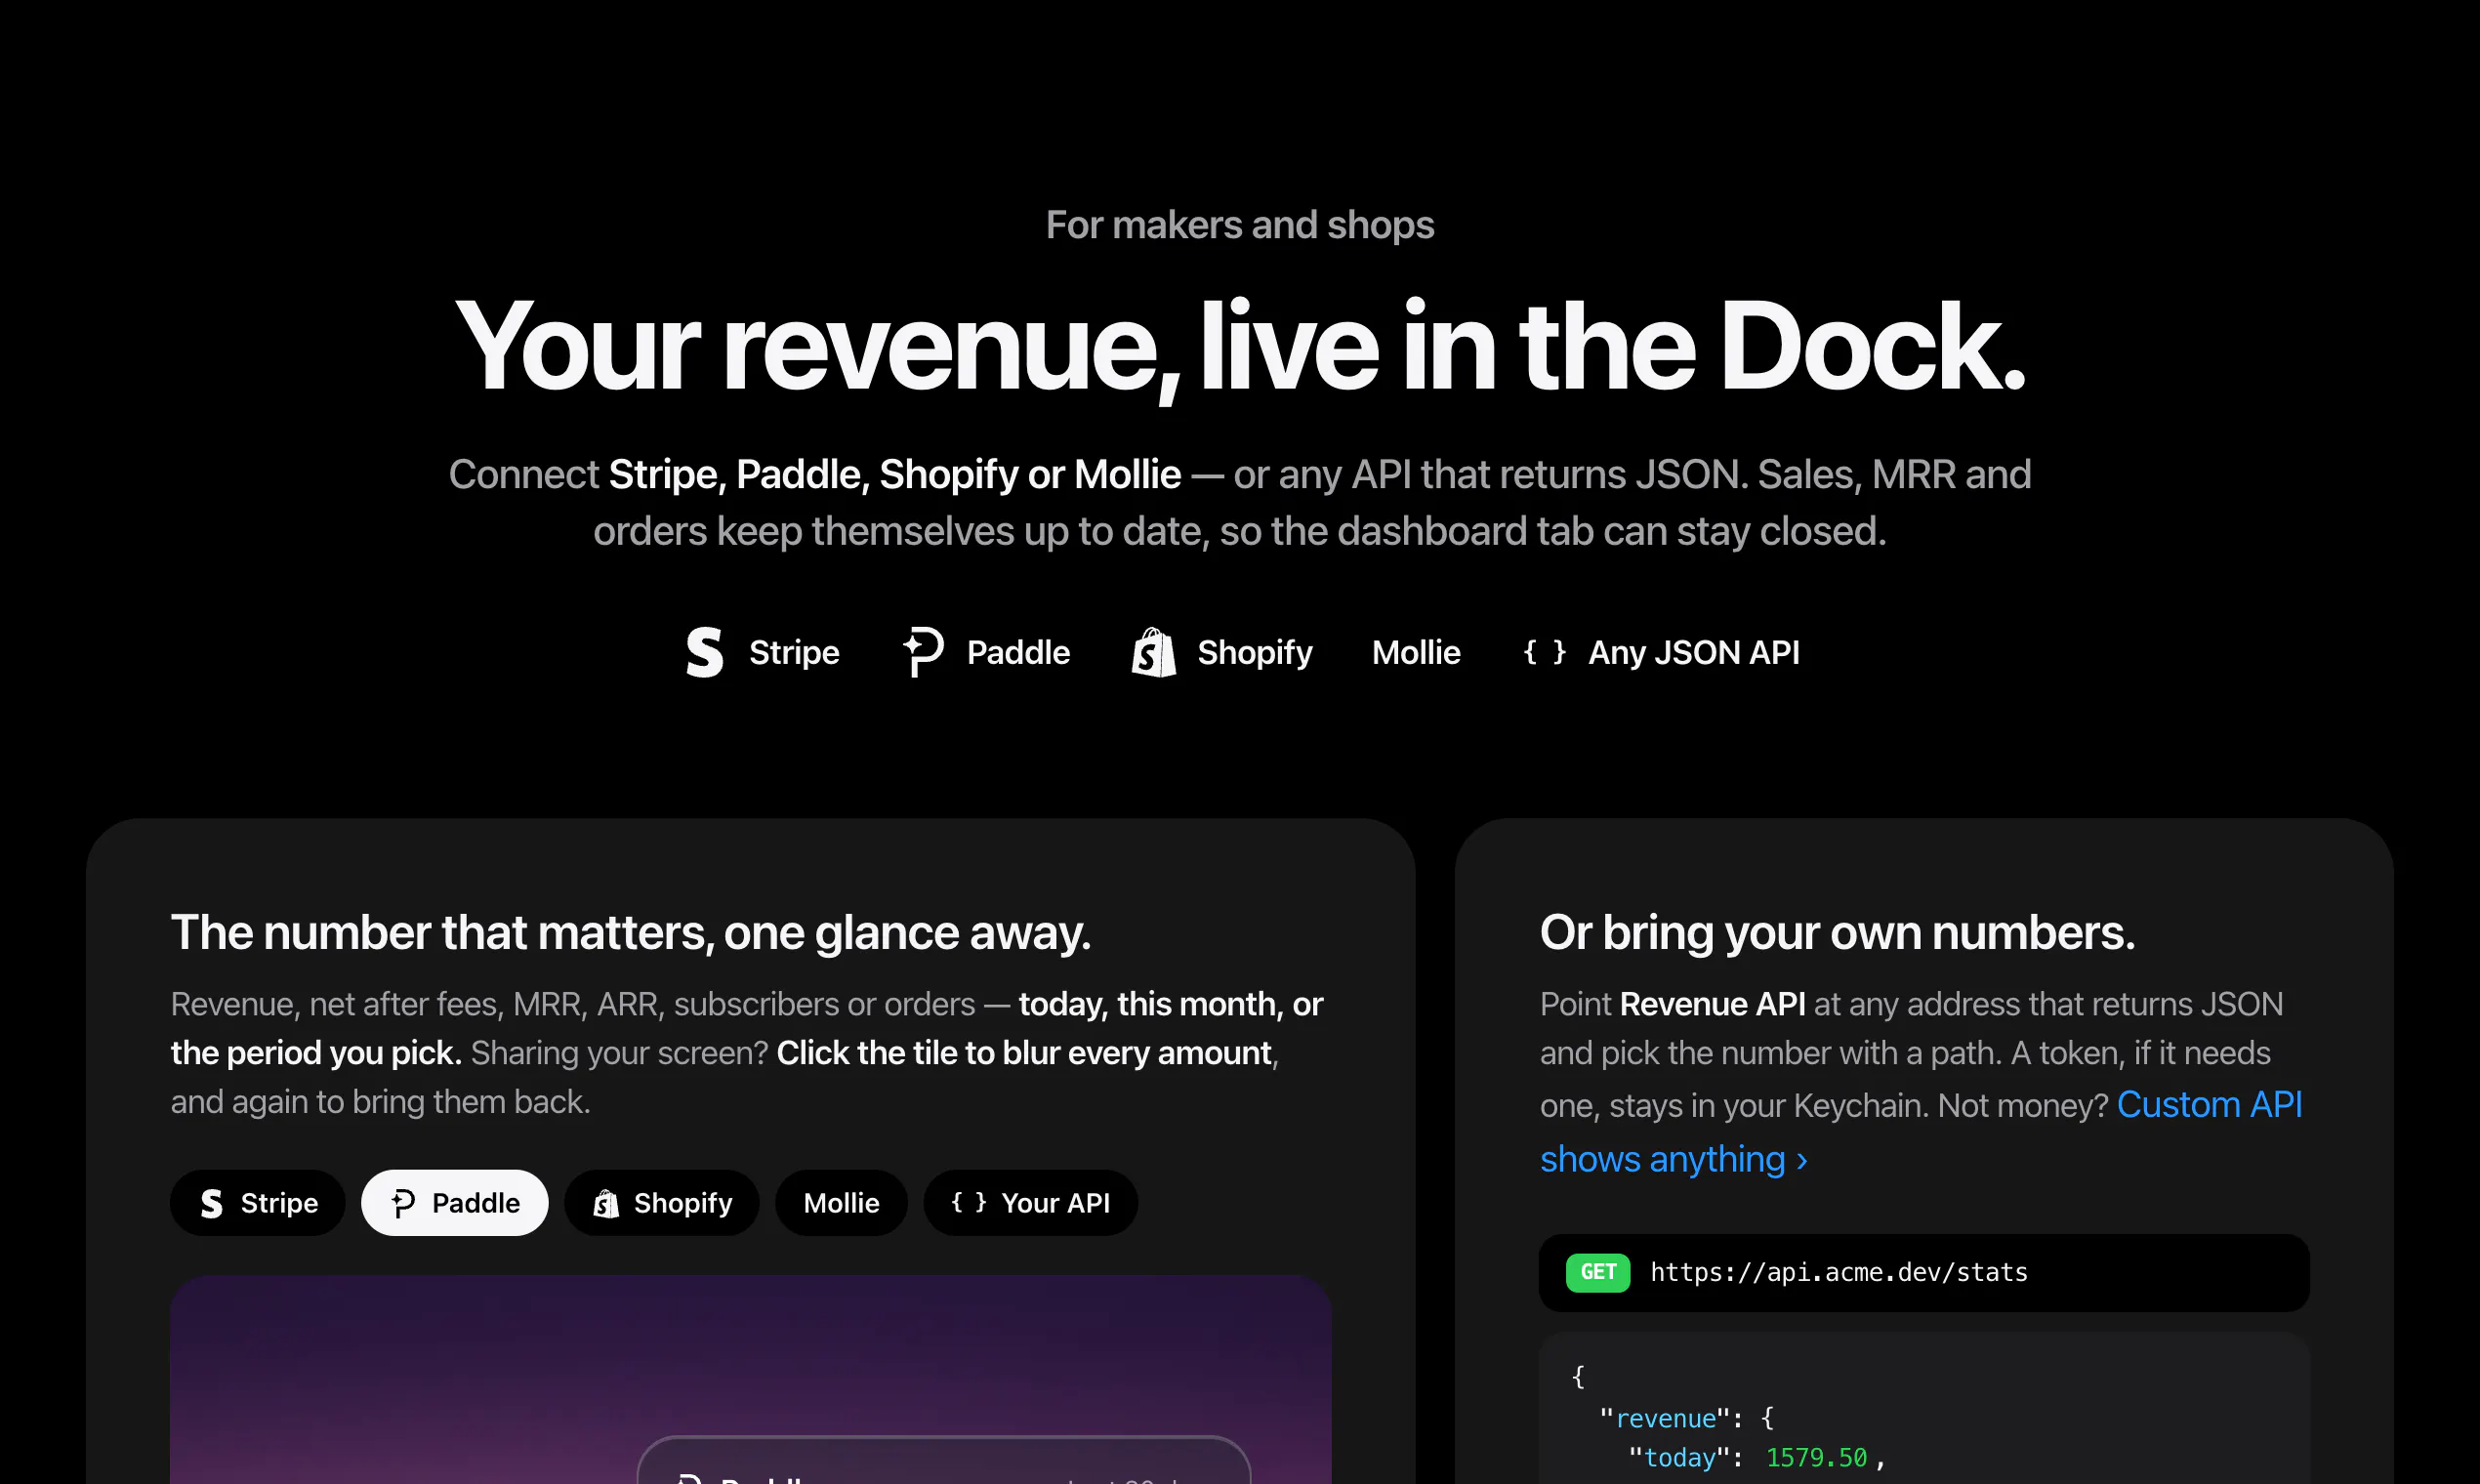The height and width of the screenshot is (1484, 2480).
Task: Click the green GET method badge
Action: (1598, 1272)
